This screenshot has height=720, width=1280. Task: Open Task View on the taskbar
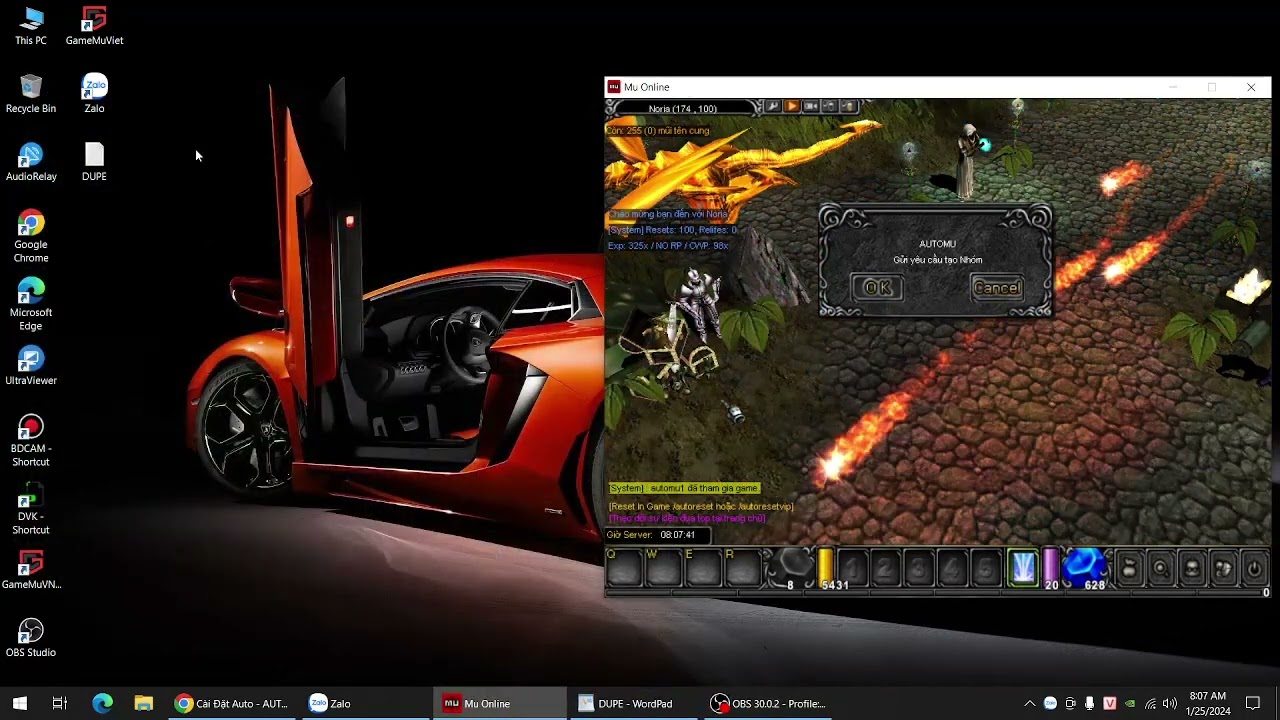[60, 703]
